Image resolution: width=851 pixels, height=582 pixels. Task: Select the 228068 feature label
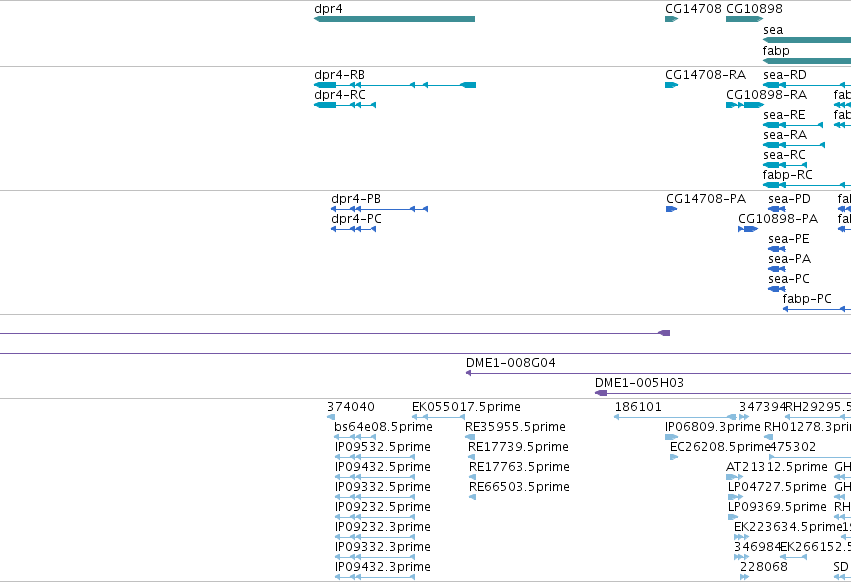click(764, 567)
